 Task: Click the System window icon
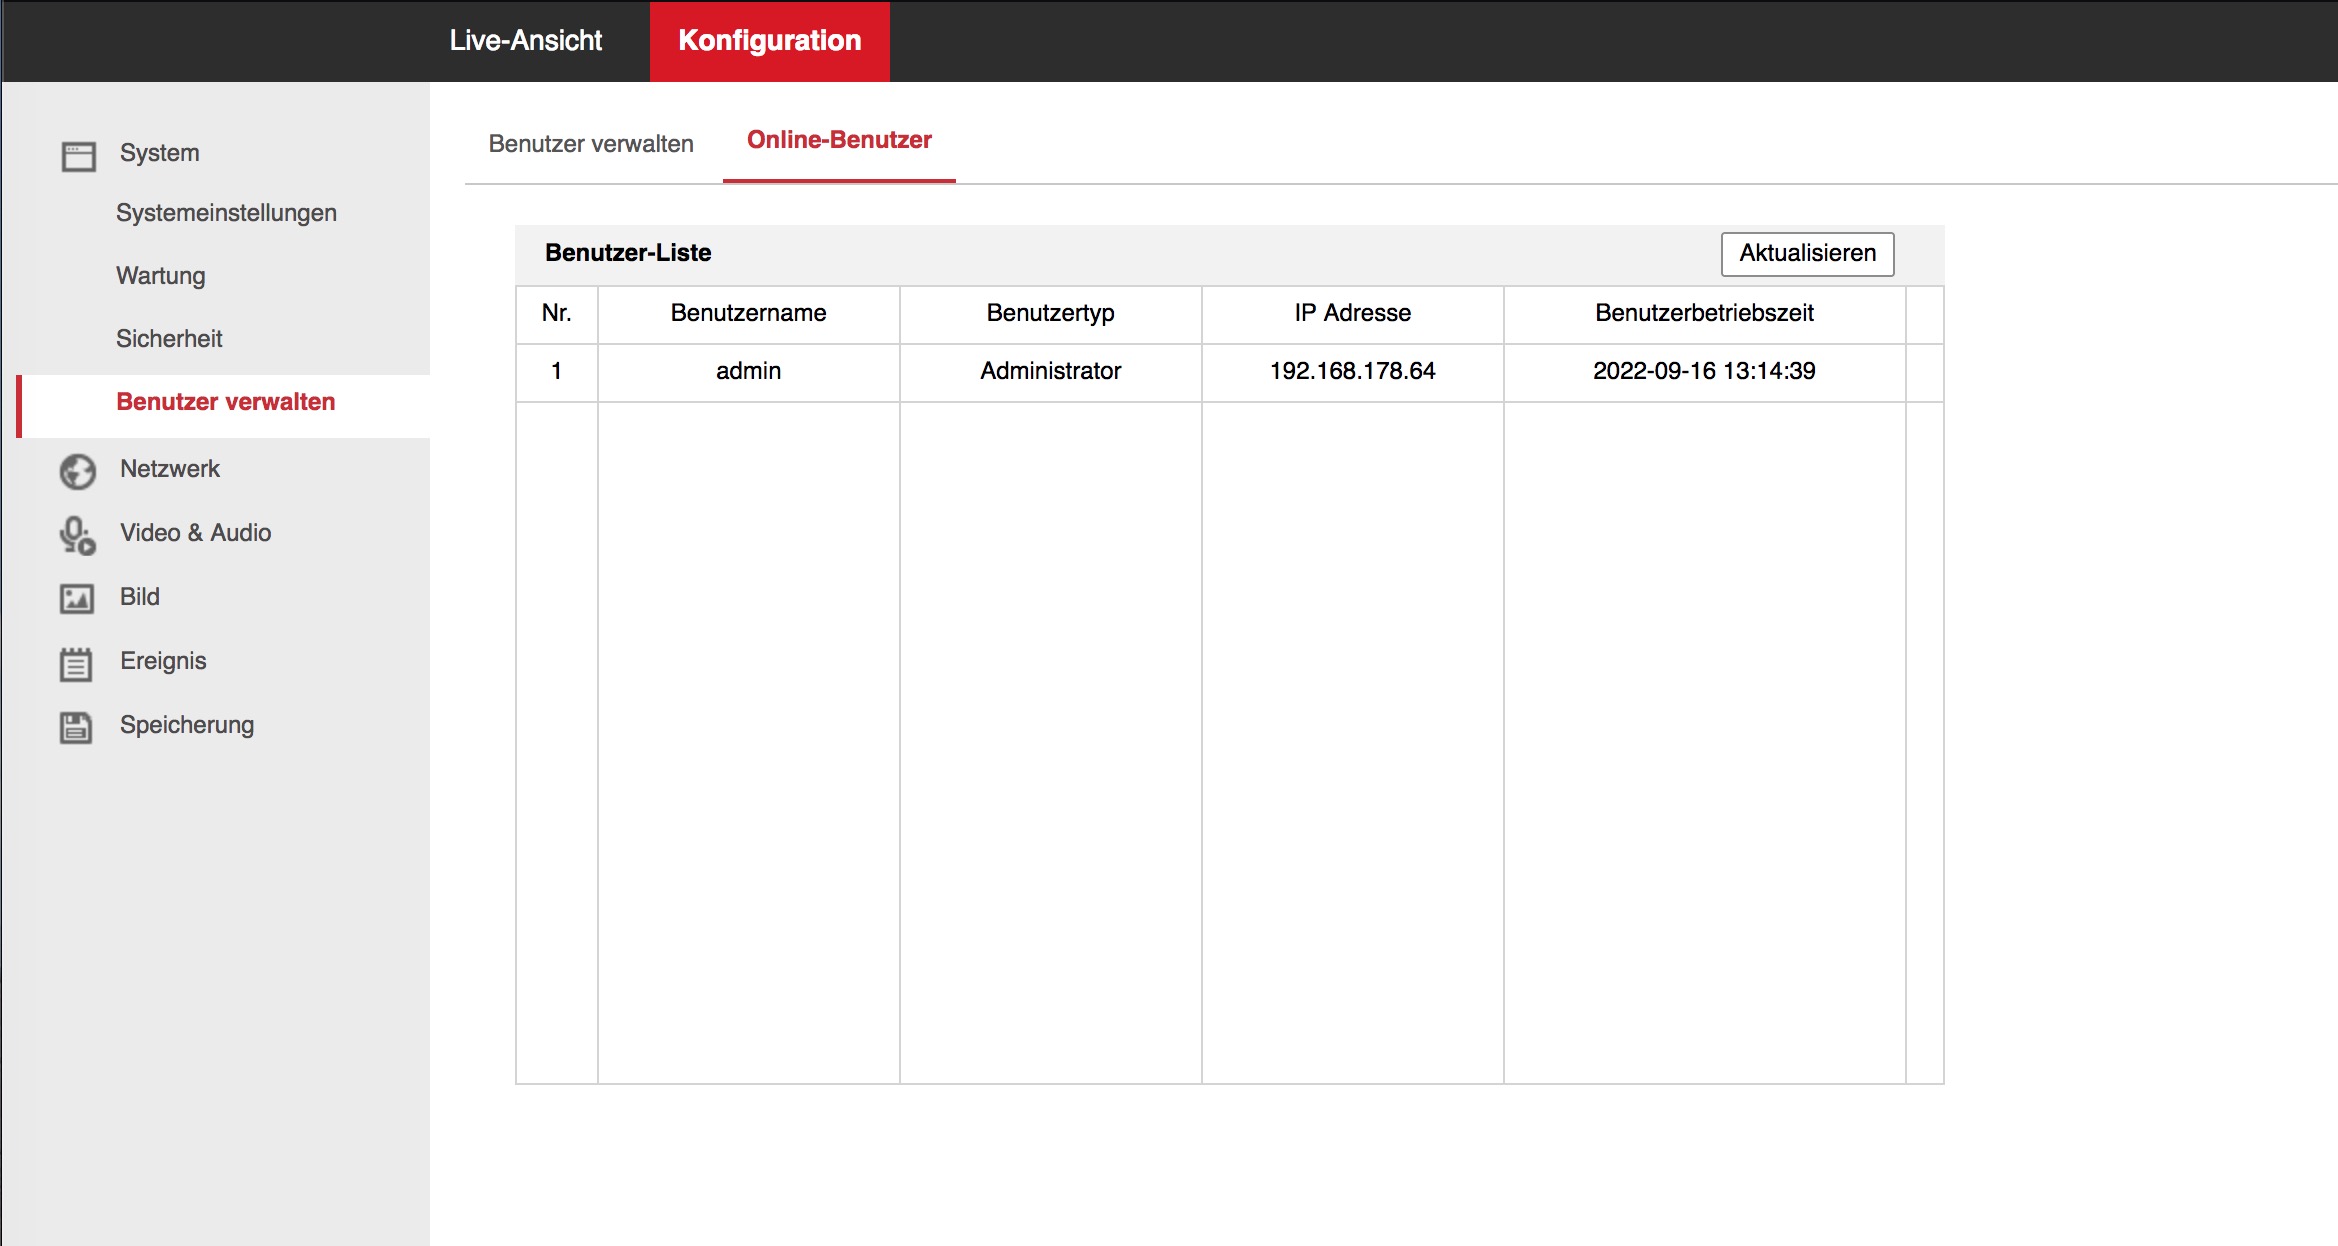(78, 156)
